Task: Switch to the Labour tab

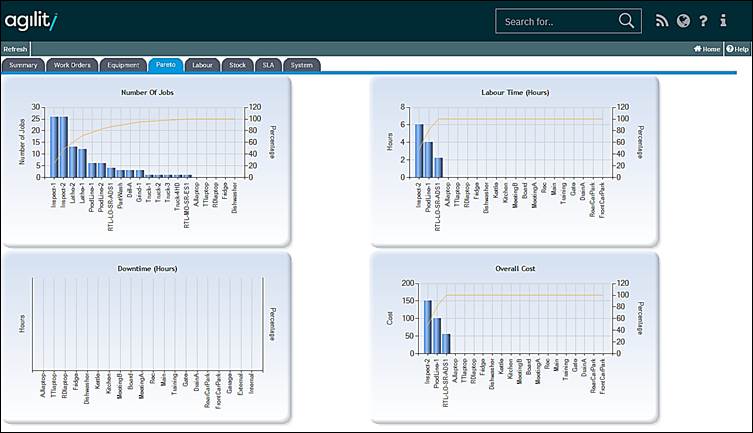Action: click(203, 65)
